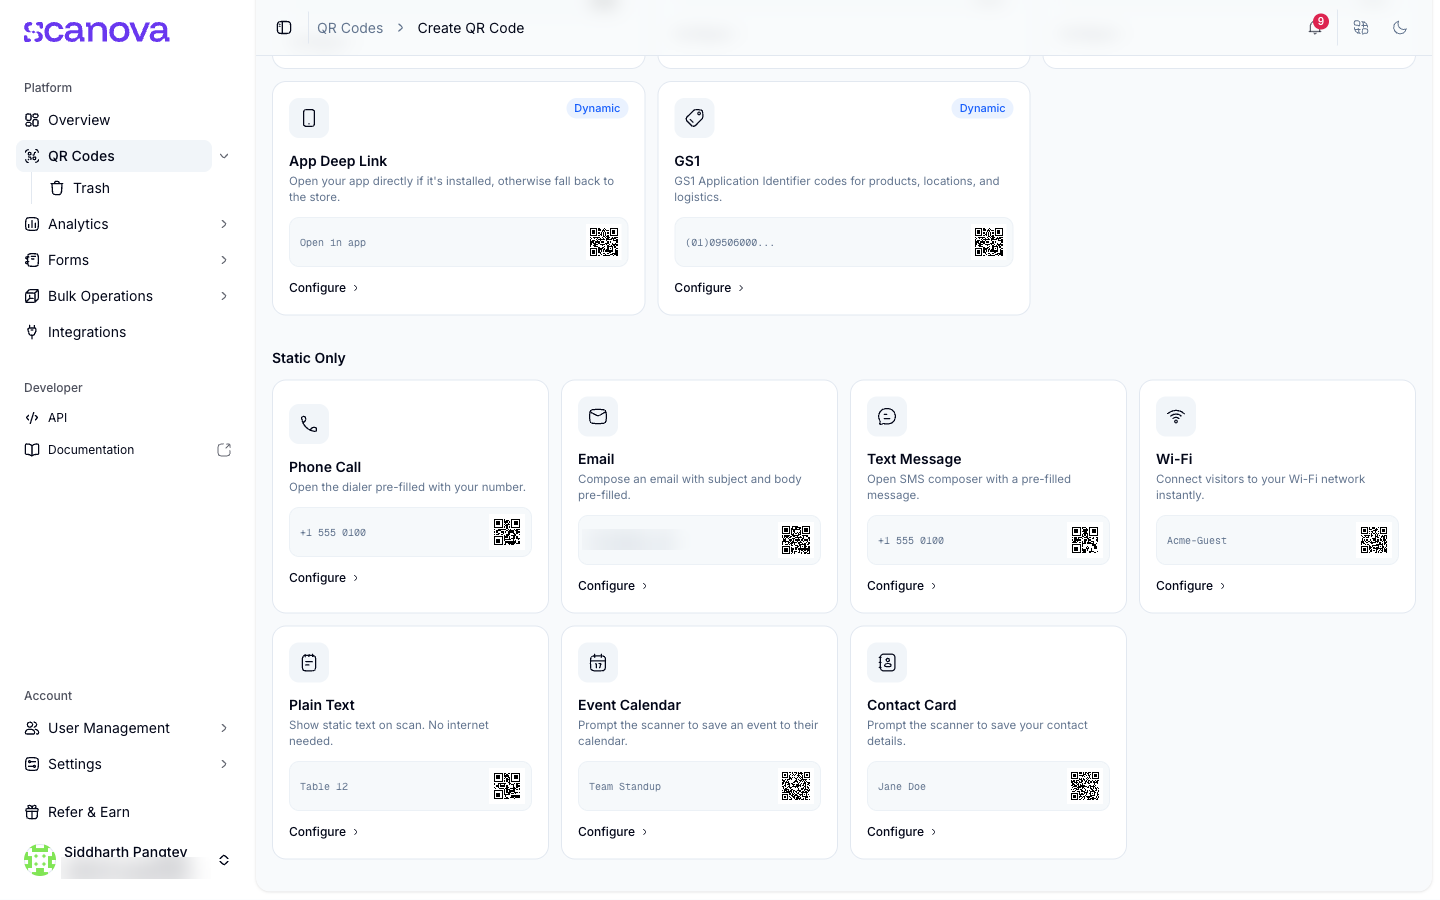Viewport: 1440px width, 900px height.
Task: Configure the Event Calendar QR code
Action: point(613,832)
